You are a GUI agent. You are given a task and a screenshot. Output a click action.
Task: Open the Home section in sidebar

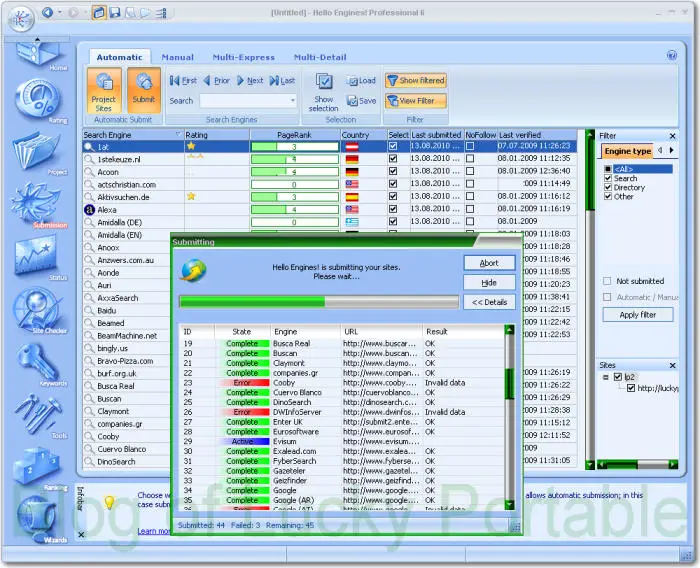pyautogui.click(x=40, y=56)
